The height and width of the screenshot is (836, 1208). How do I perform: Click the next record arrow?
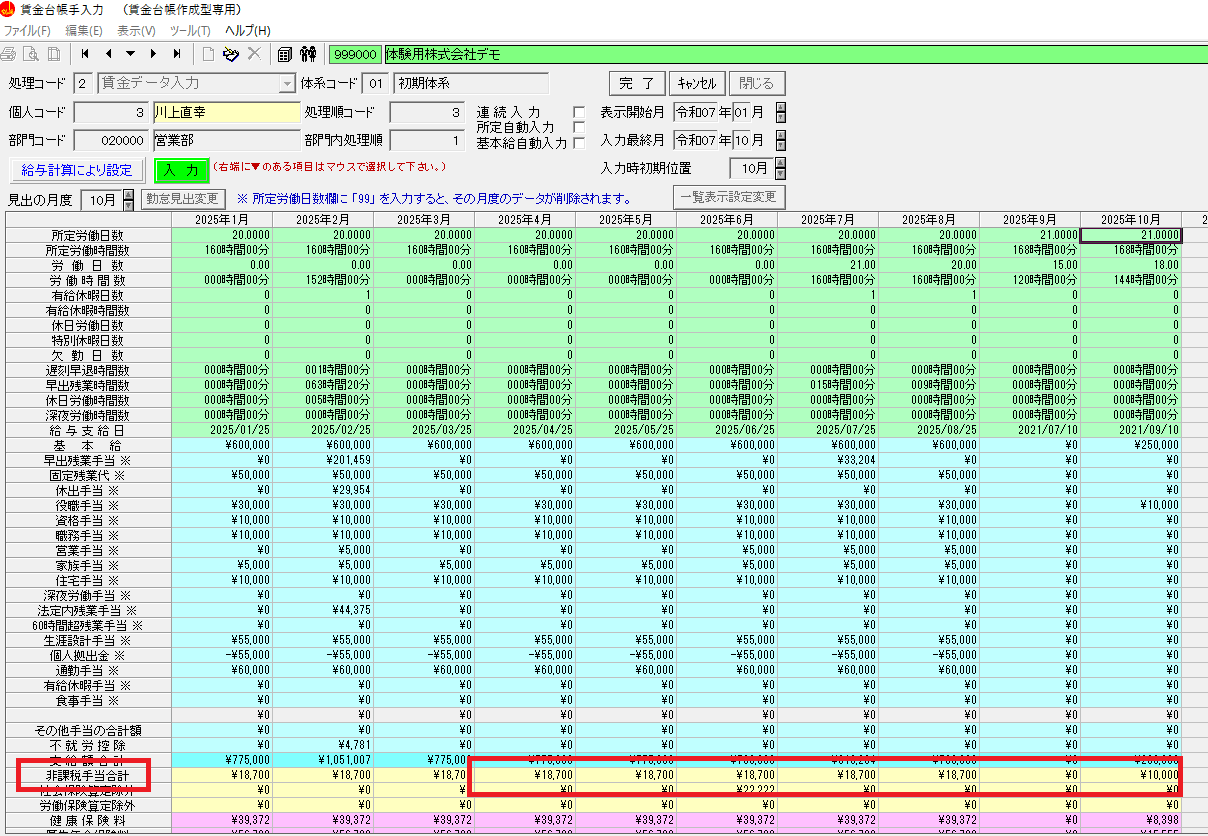[153, 54]
